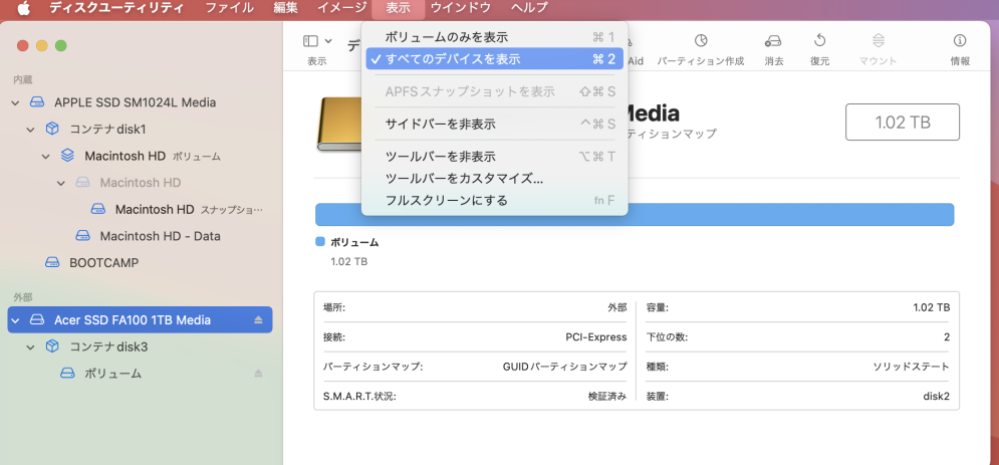Viewport: 999px width, 465px height.
Task: Click GUID パーティションマップ value
Action: [565, 367]
